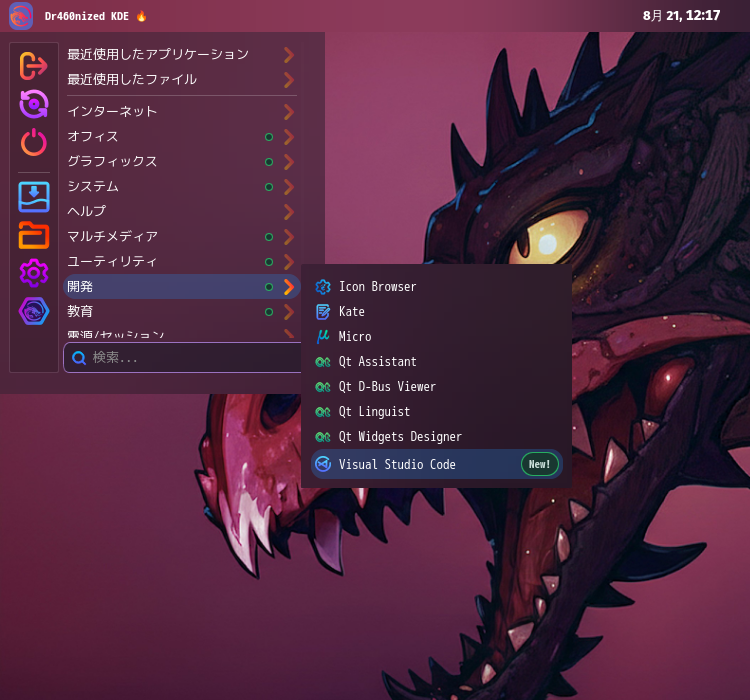Open the ユーティリティ menu category
Screen dimensions: 750x700
pos(181,261)
